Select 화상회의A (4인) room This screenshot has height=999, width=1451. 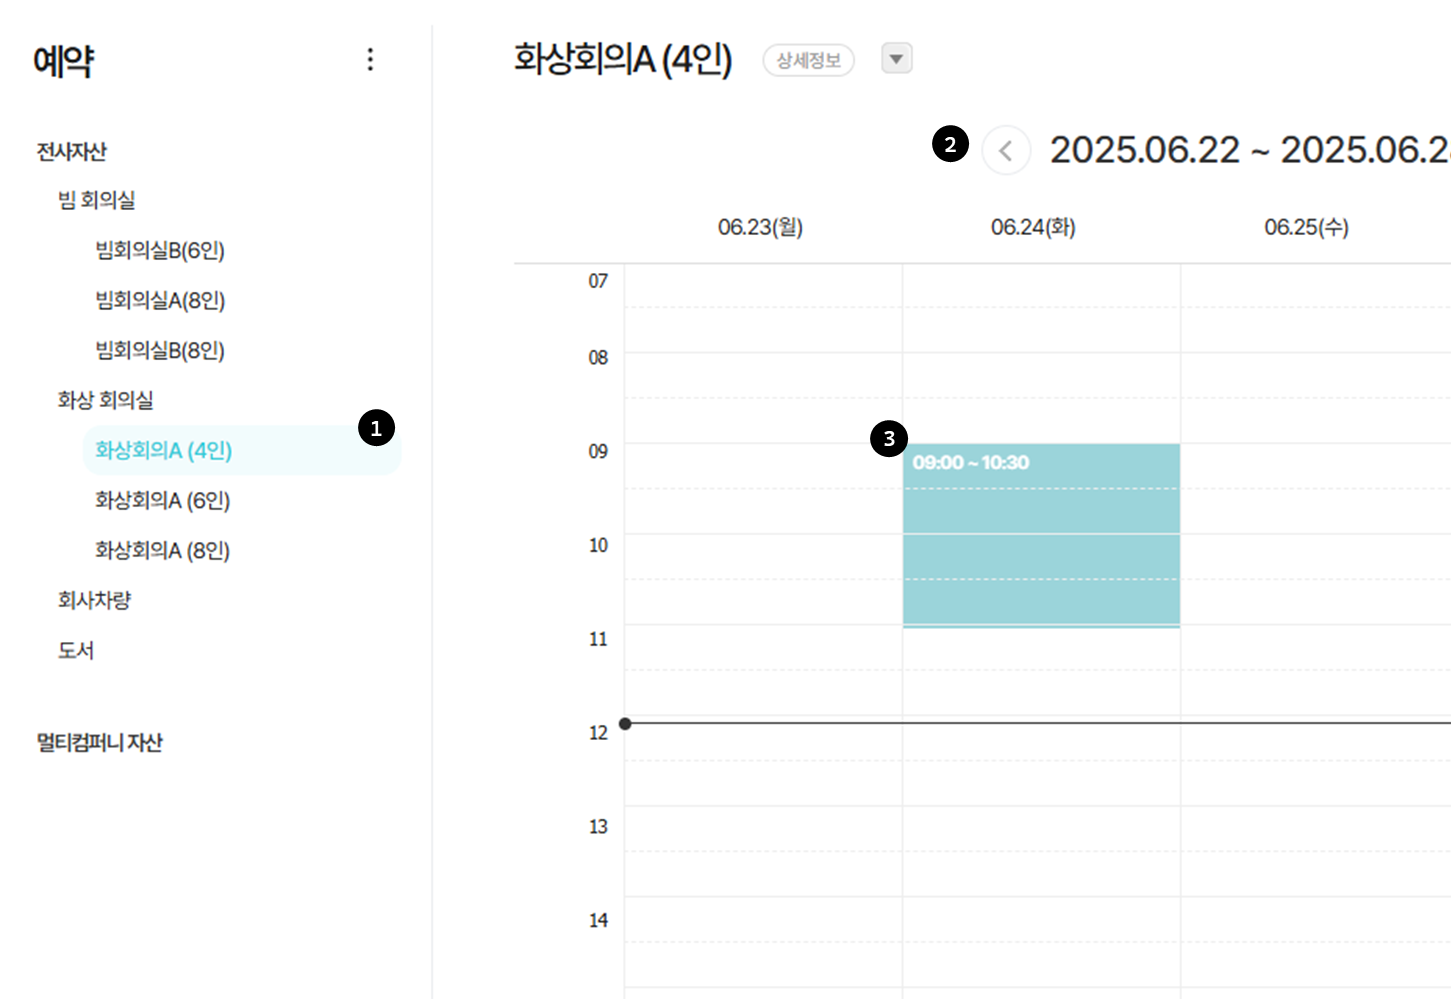click(164, 450)
